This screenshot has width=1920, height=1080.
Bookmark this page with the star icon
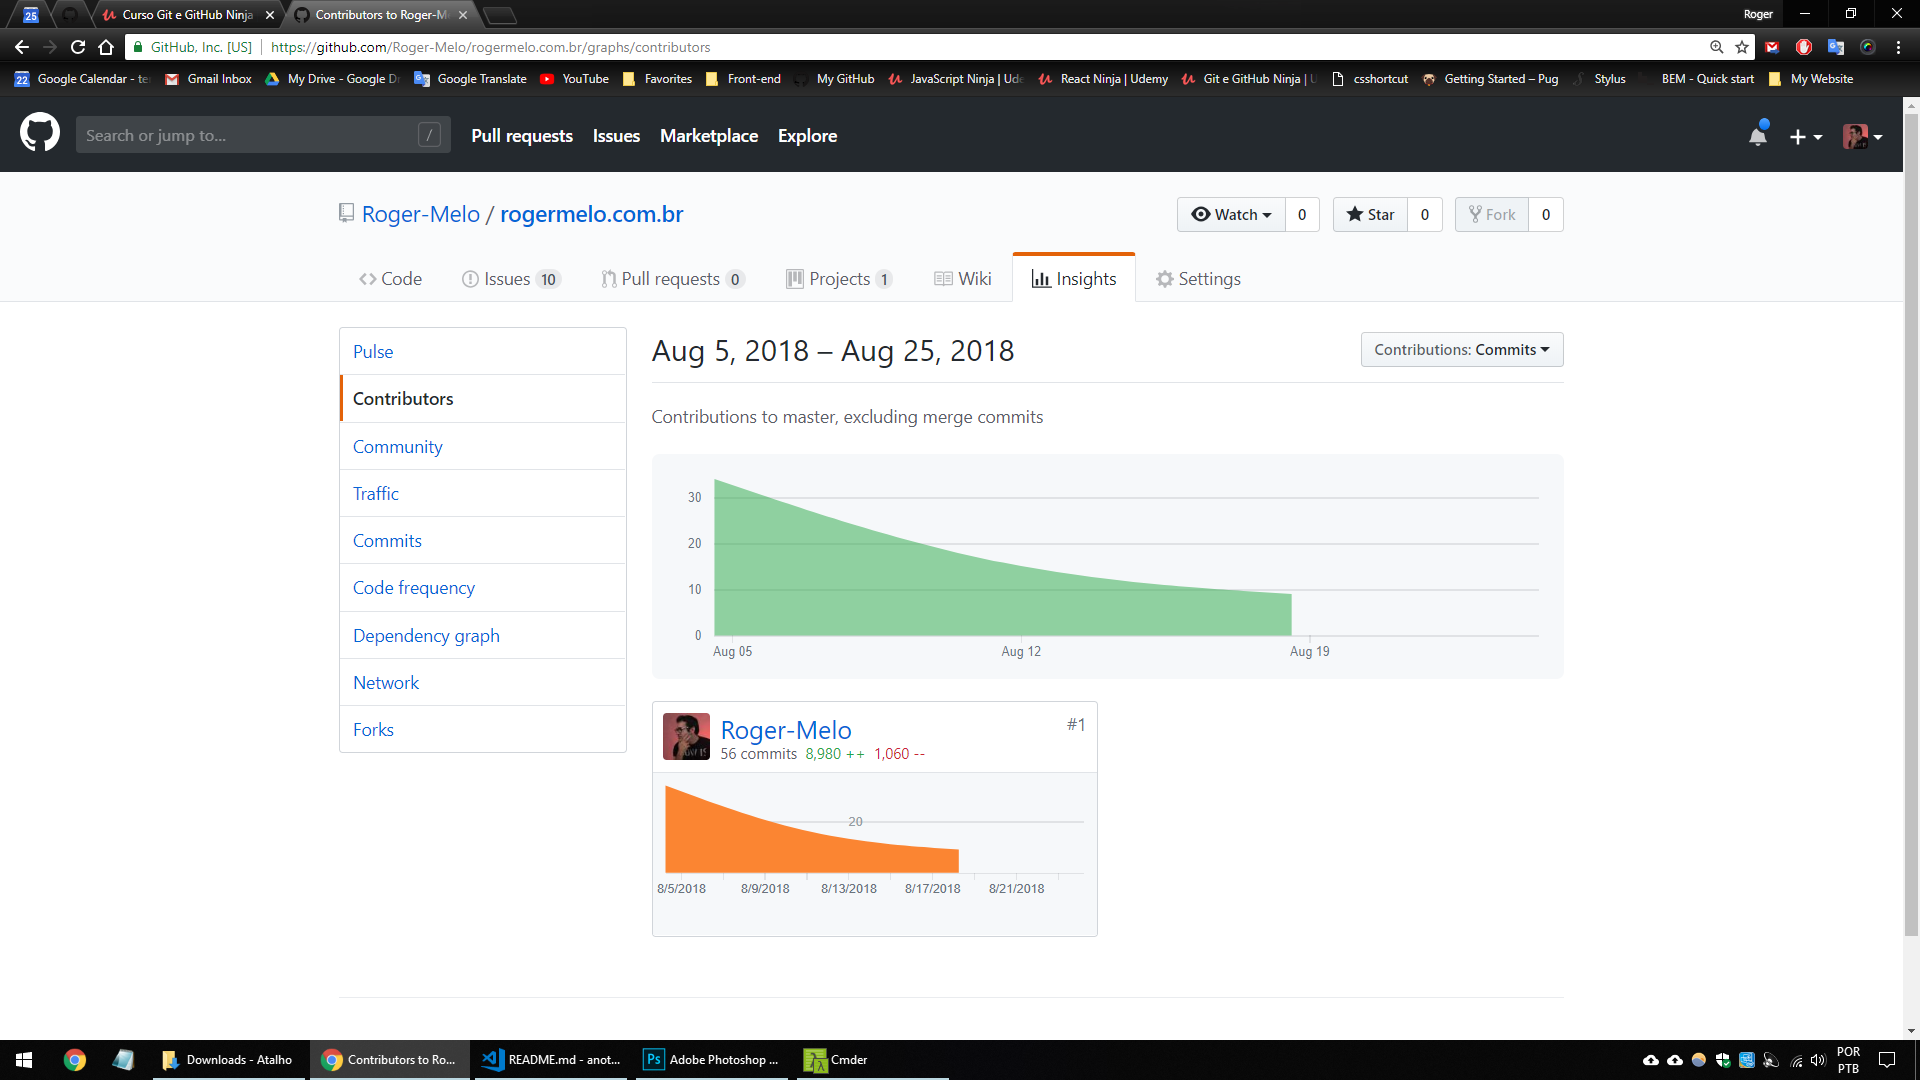[1742, 47]
